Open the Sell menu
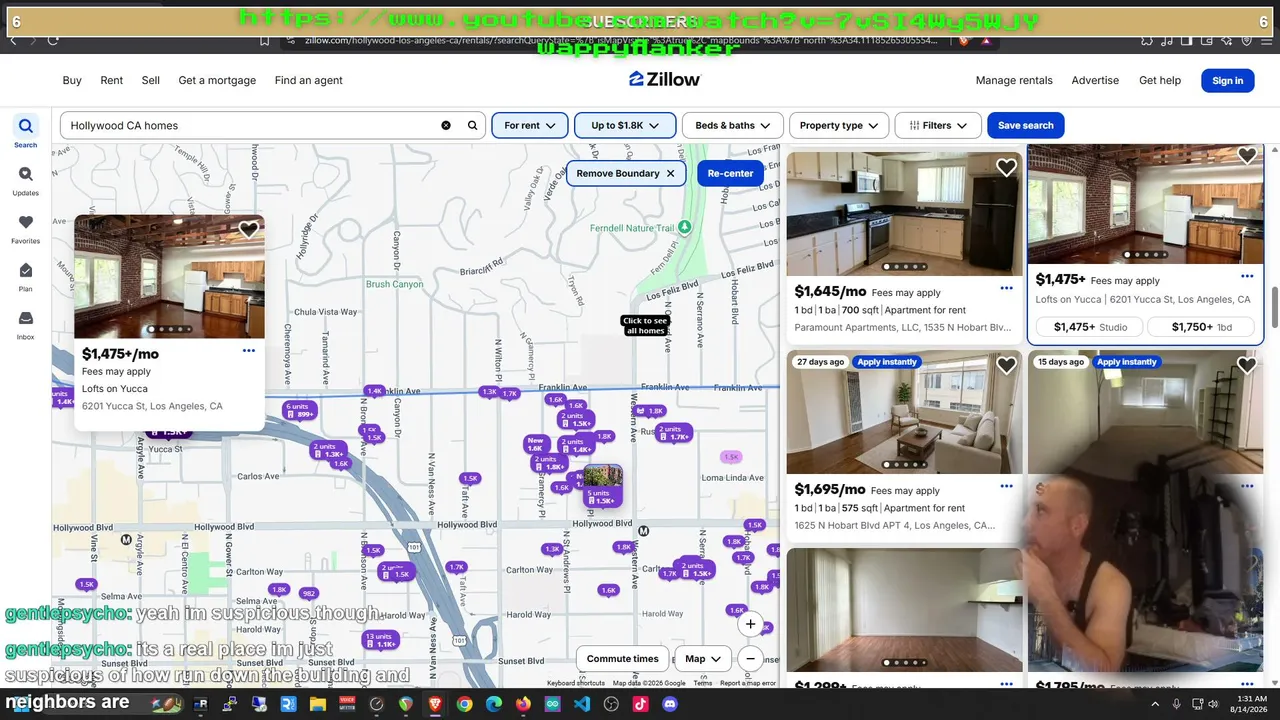 (151, 80)
